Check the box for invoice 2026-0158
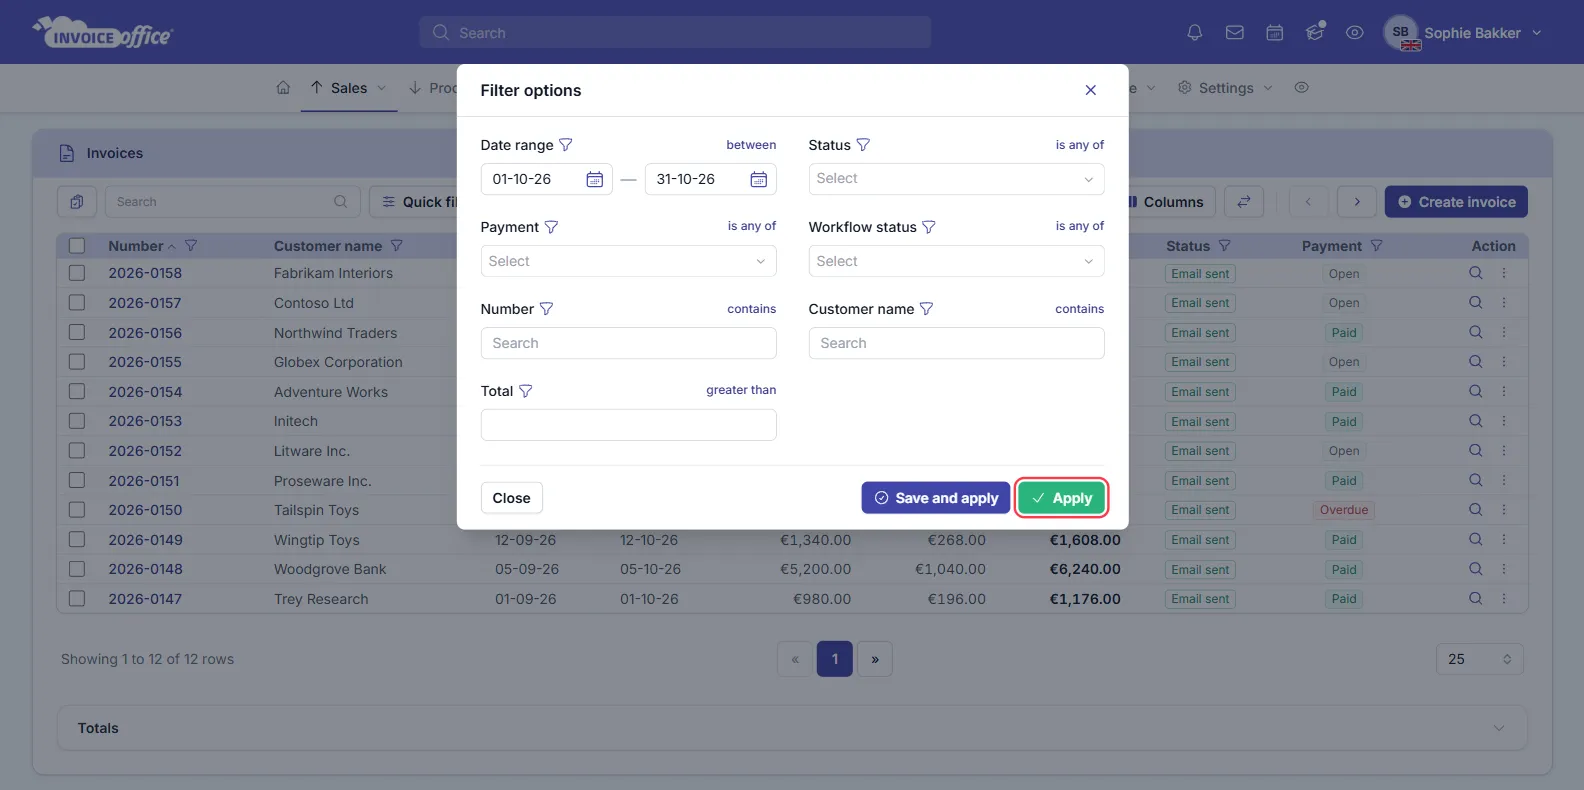Screen dimensions: 1584x790 77,273
